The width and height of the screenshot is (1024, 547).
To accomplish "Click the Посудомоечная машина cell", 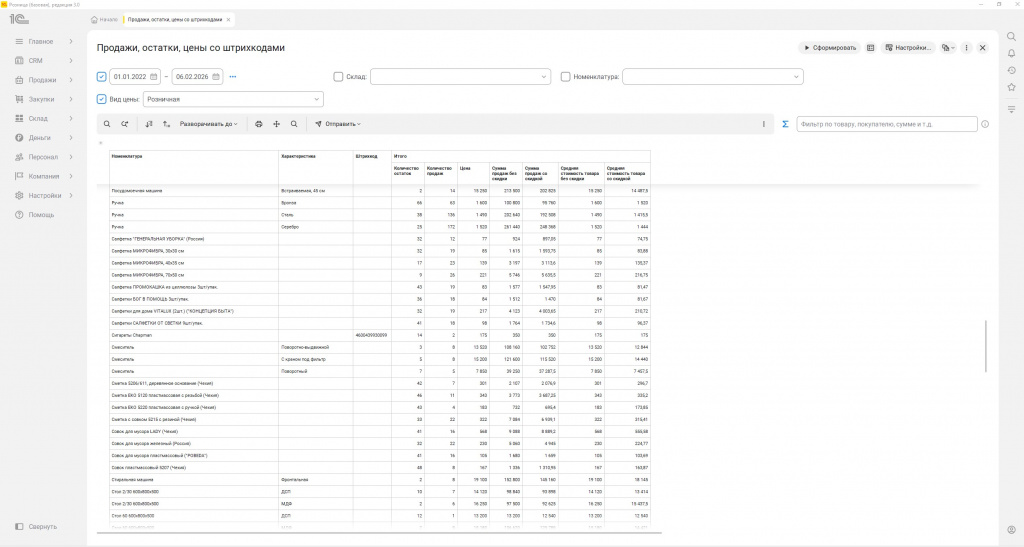I will click(x=194, y=191).
